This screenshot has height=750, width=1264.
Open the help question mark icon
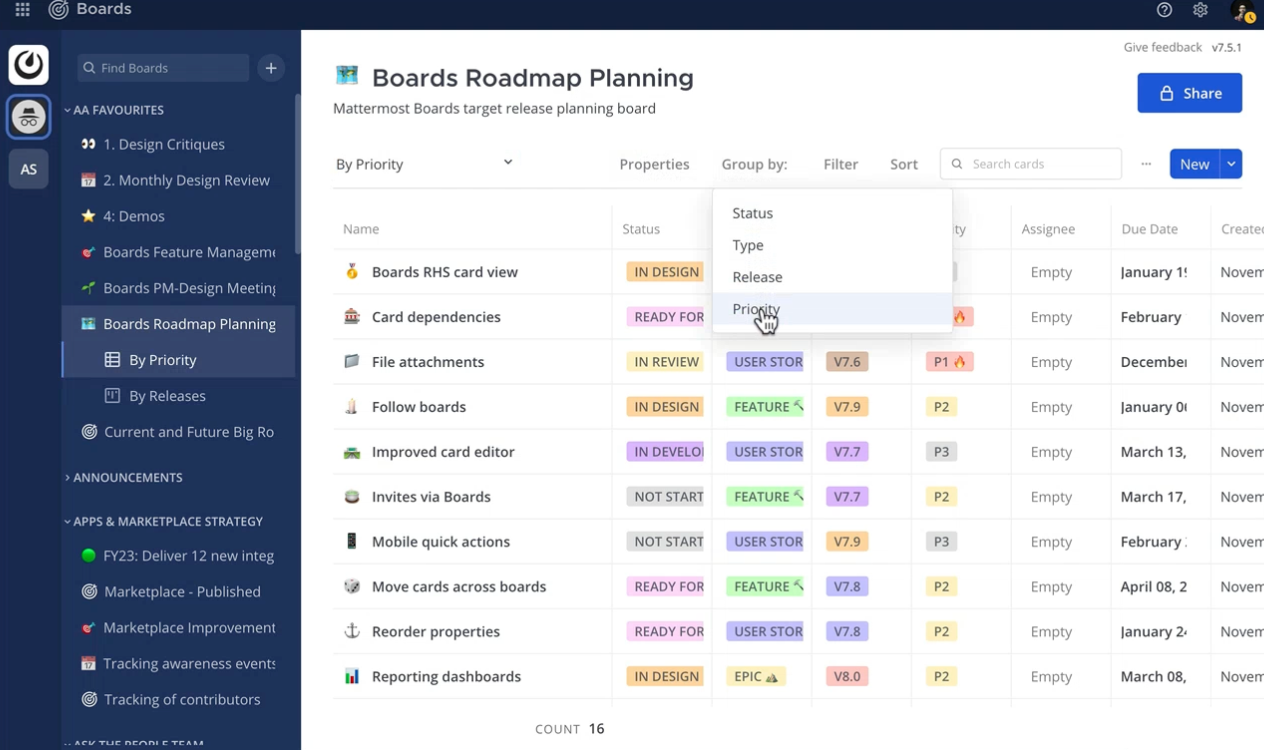1164,10
